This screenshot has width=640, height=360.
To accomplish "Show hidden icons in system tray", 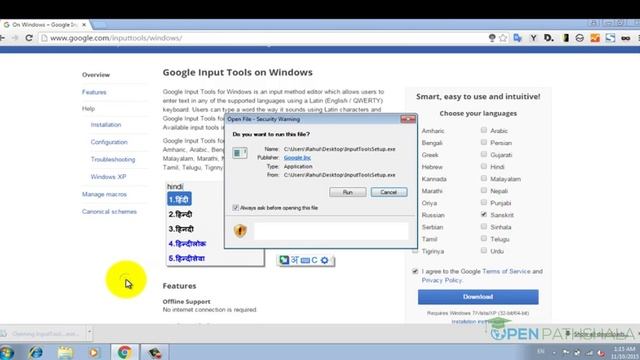I will [554, 353].
